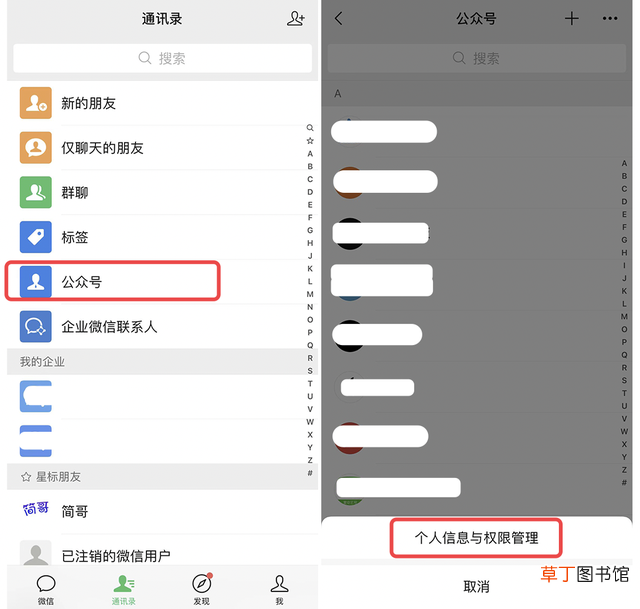The image size is (640, 609).
Task: Open the green 群聊 icon
Action: coord(36,192)
